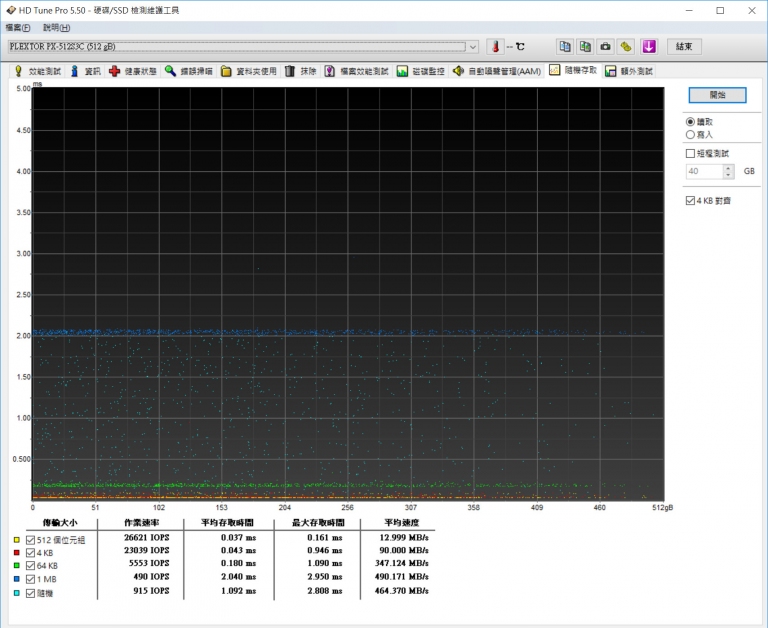Open the PLEXTOR PX-512S3C drive dropdown
Viewport: 768px width, 628px height.
point(473,47)
